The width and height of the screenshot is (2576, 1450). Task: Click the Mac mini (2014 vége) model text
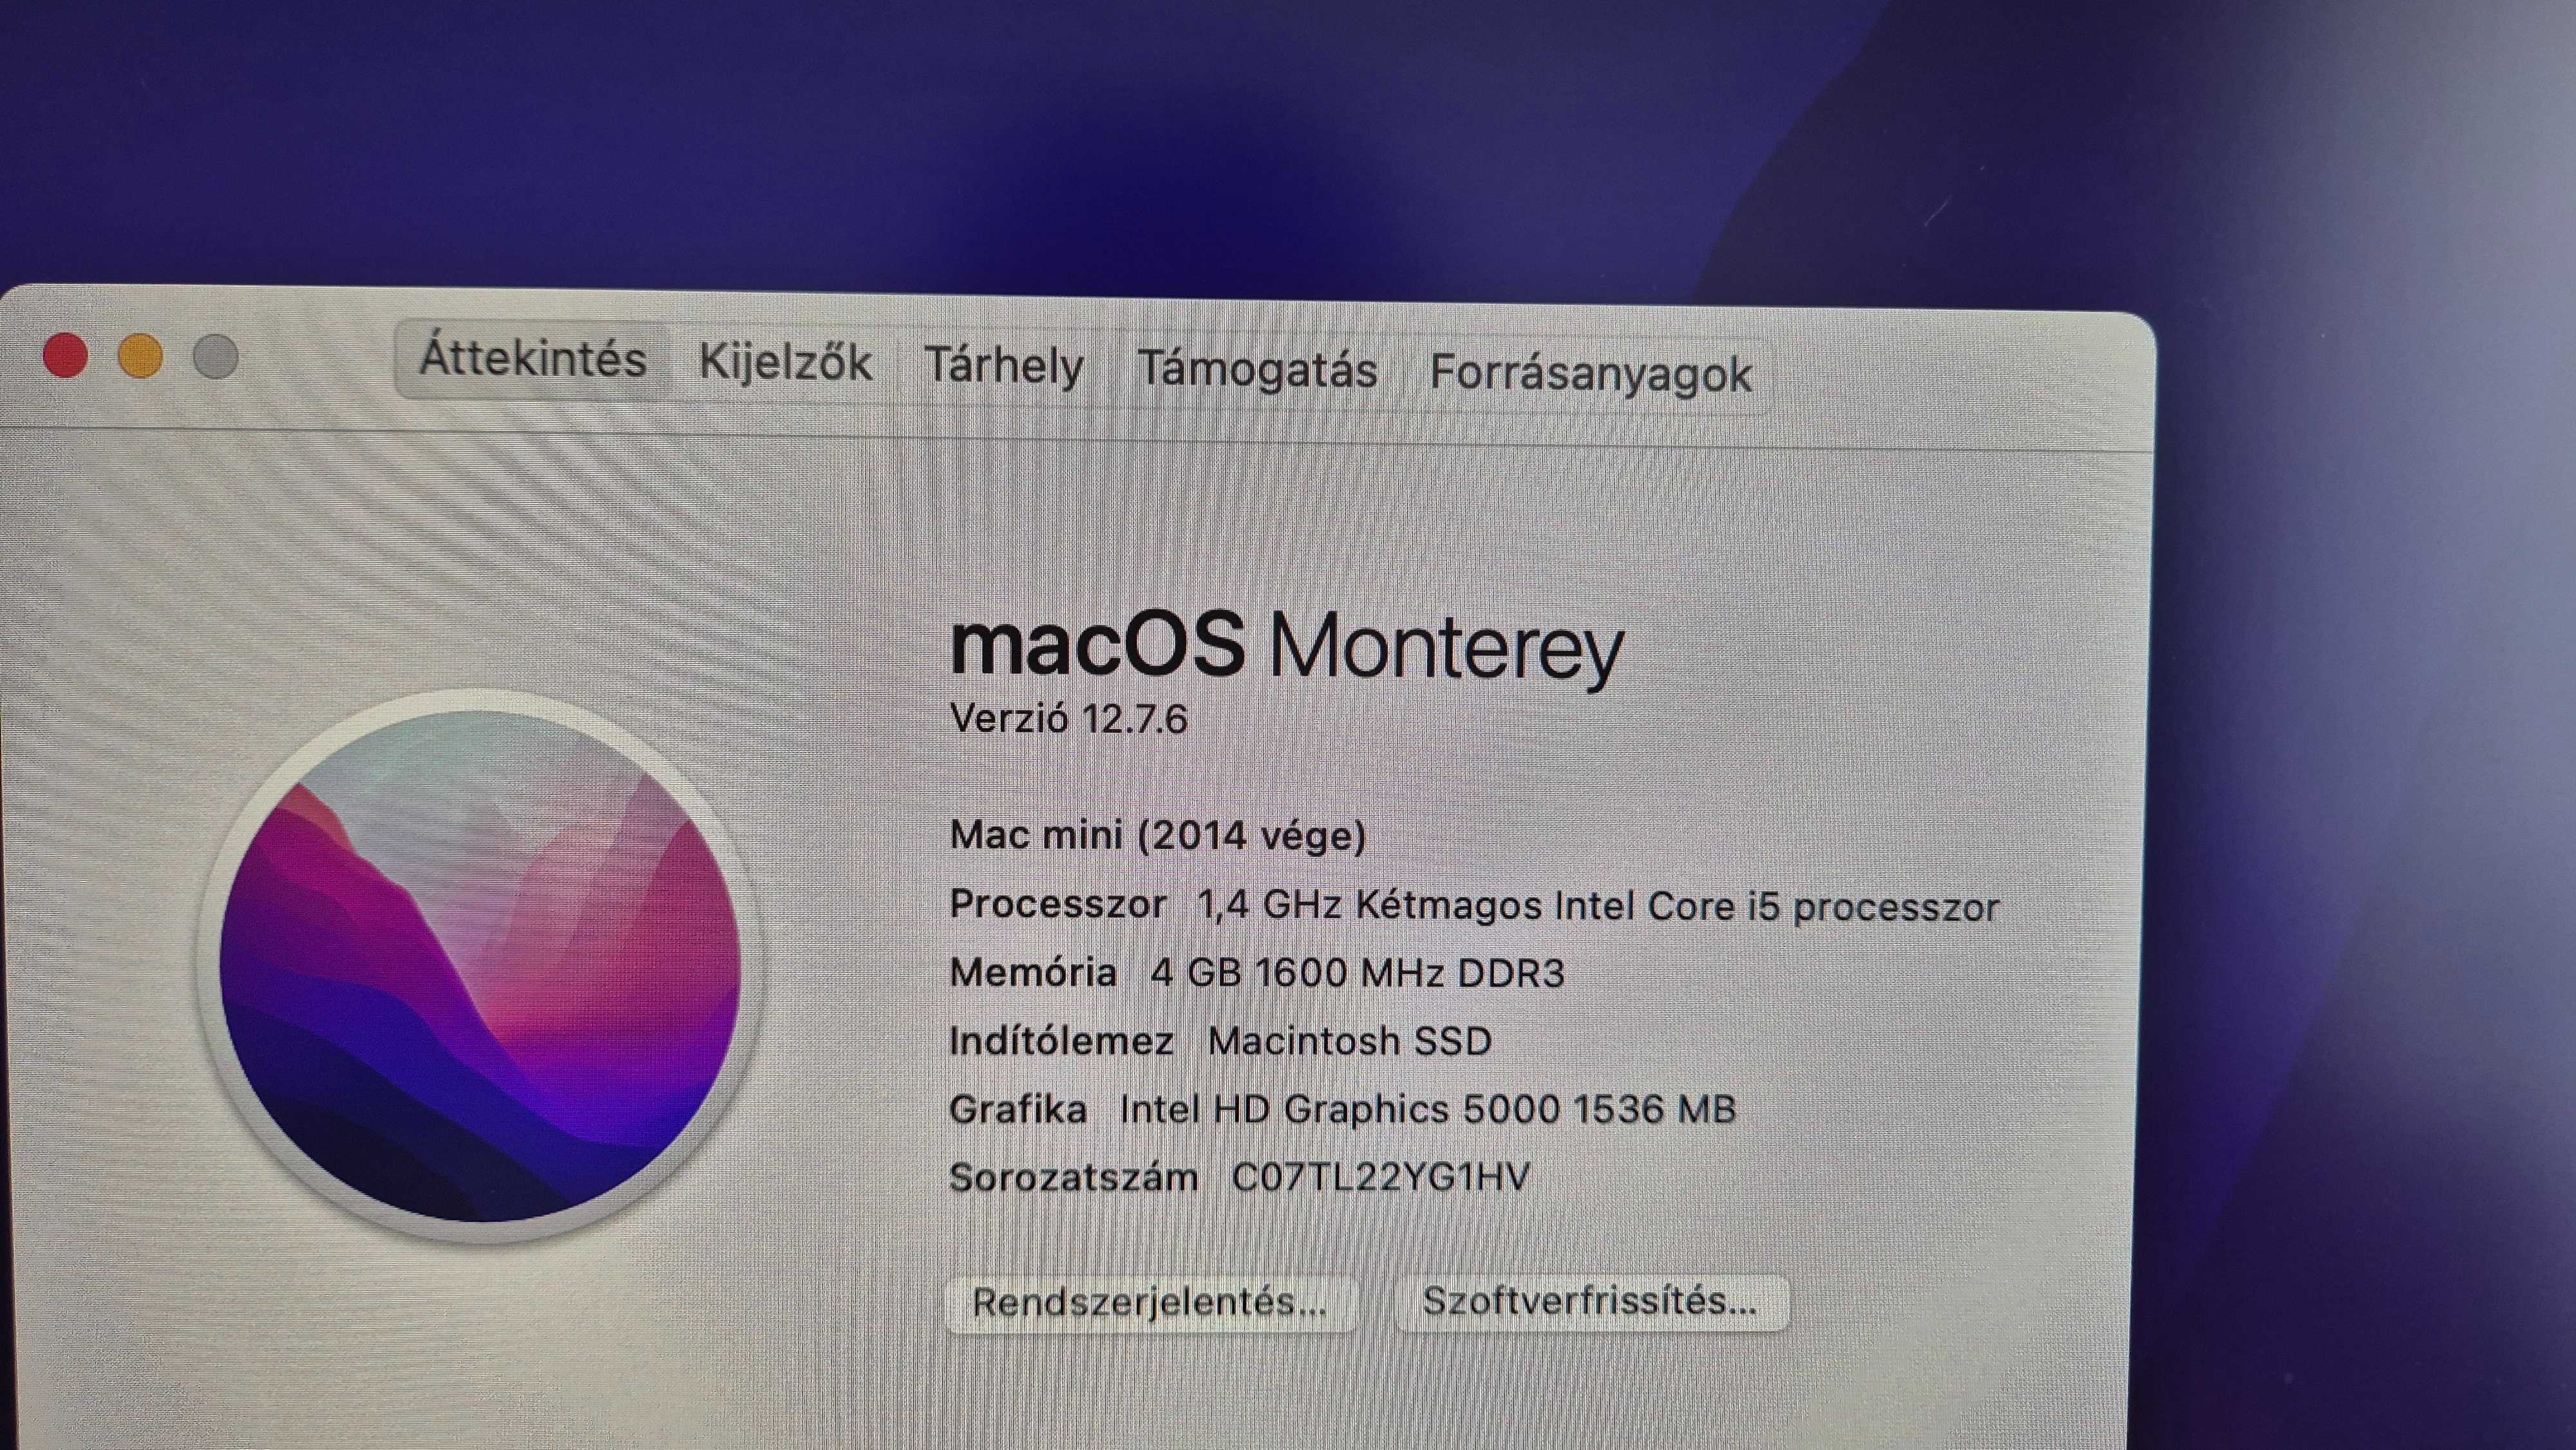click(1158, 835)
